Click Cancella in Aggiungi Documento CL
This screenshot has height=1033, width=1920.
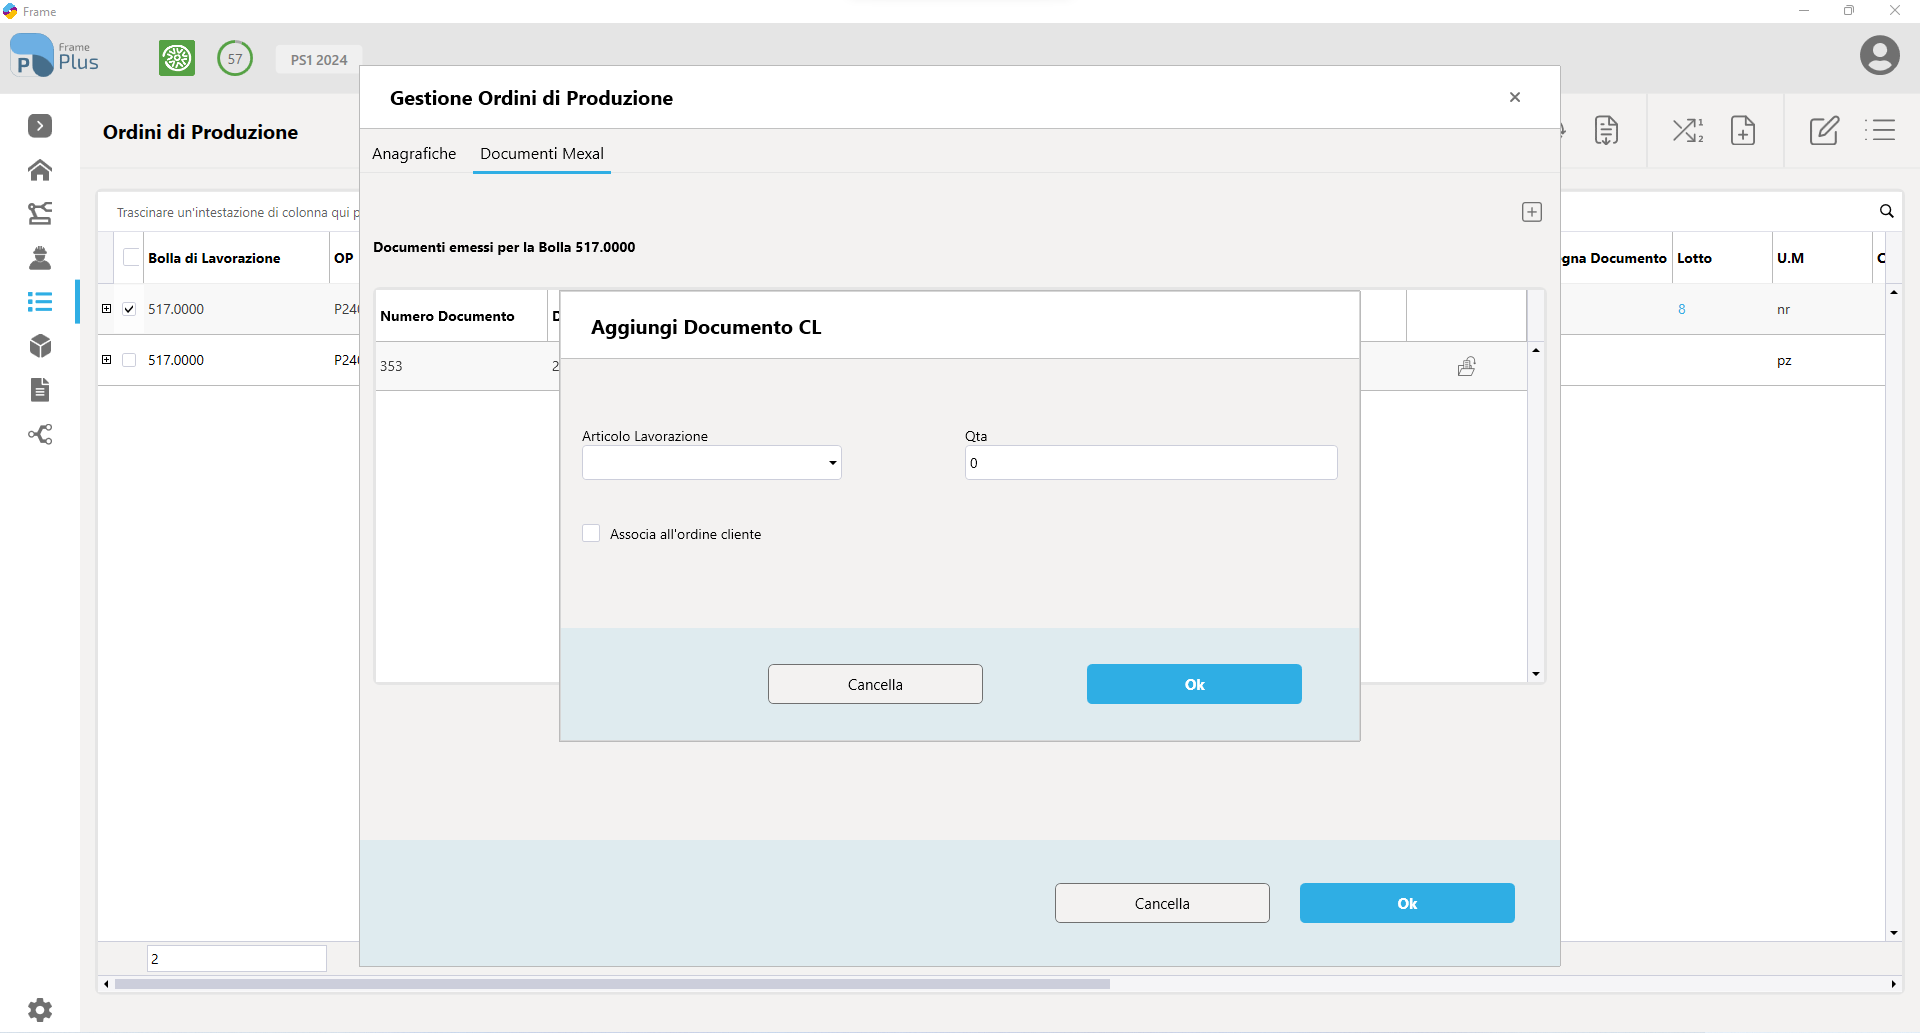(x=875, y=684)
